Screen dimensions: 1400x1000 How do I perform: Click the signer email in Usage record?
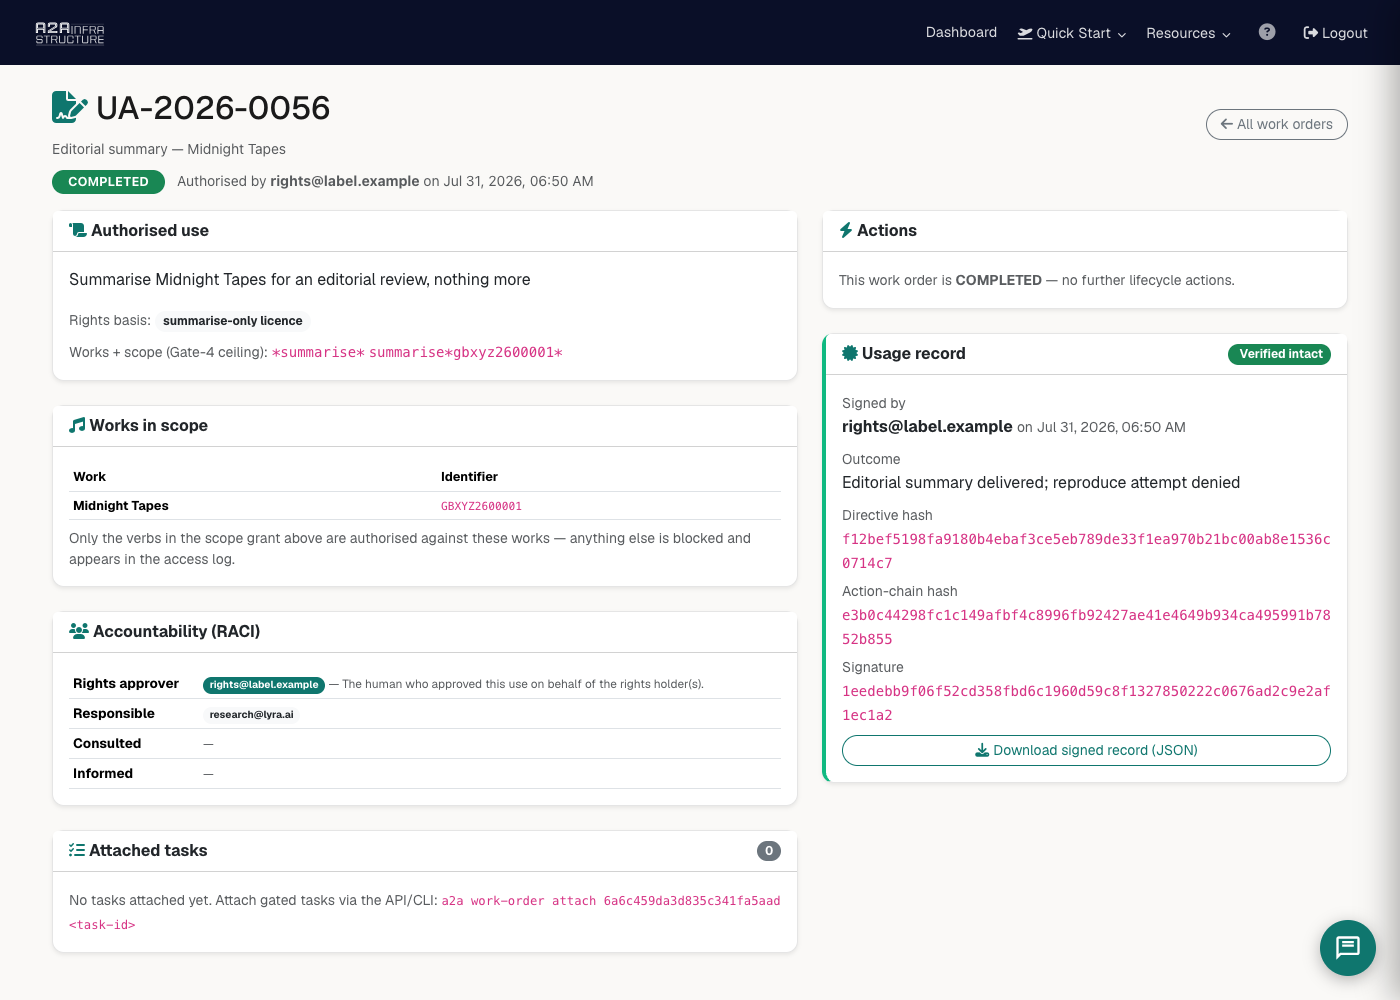[927, 427]
